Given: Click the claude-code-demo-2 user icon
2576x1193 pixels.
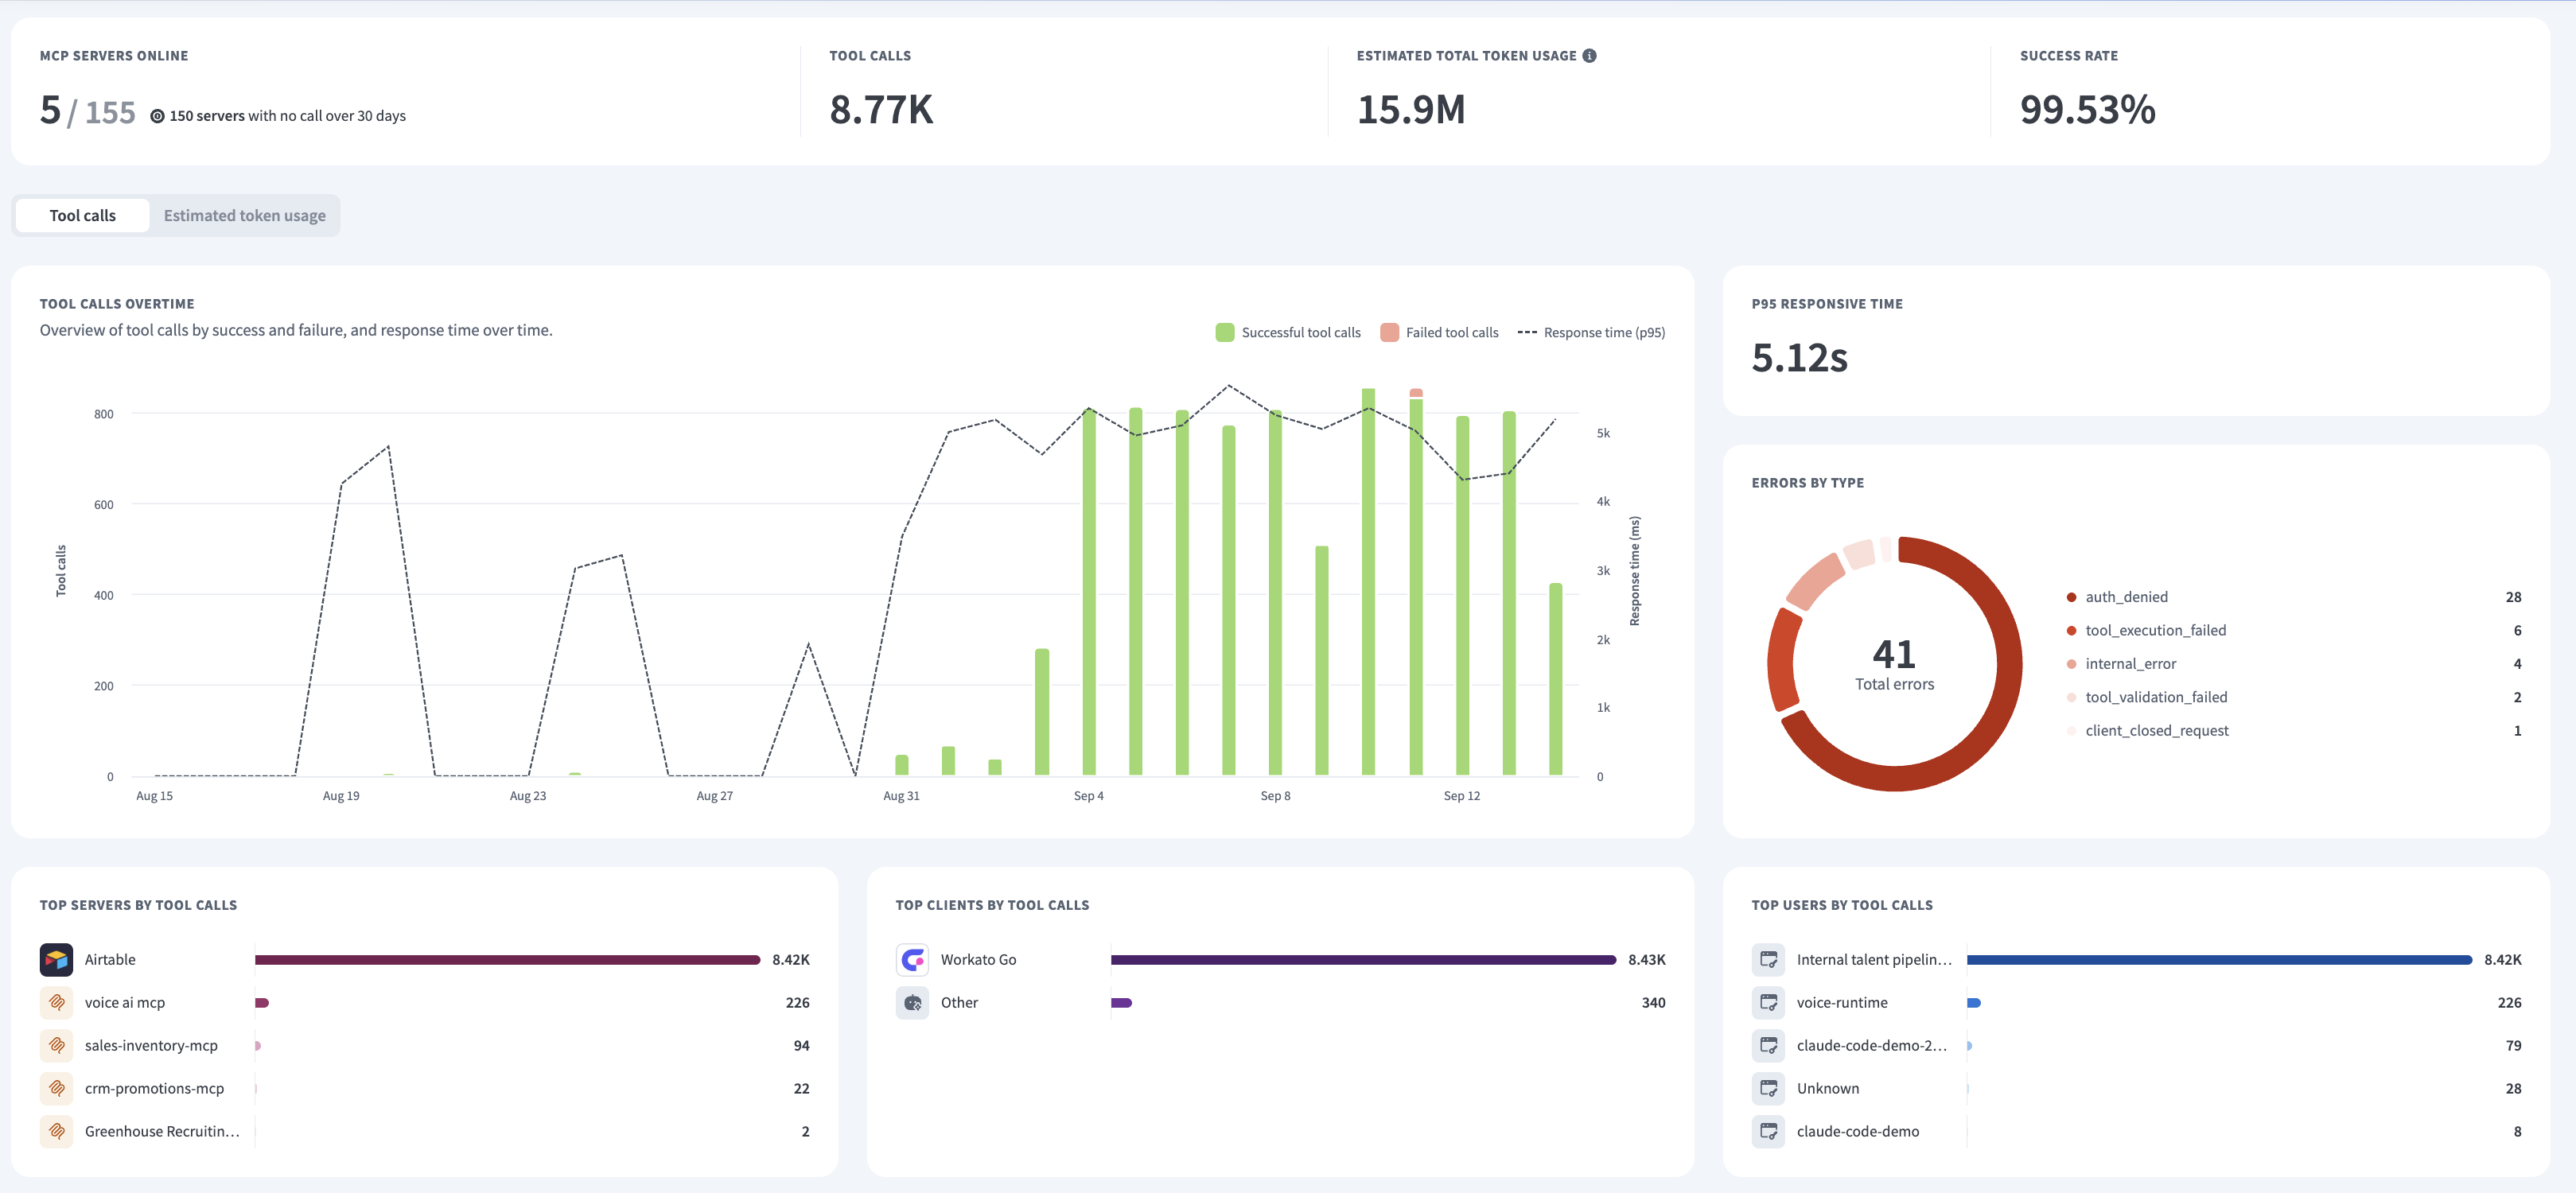Looking at the screenshot, I should pos(1768,1045).
